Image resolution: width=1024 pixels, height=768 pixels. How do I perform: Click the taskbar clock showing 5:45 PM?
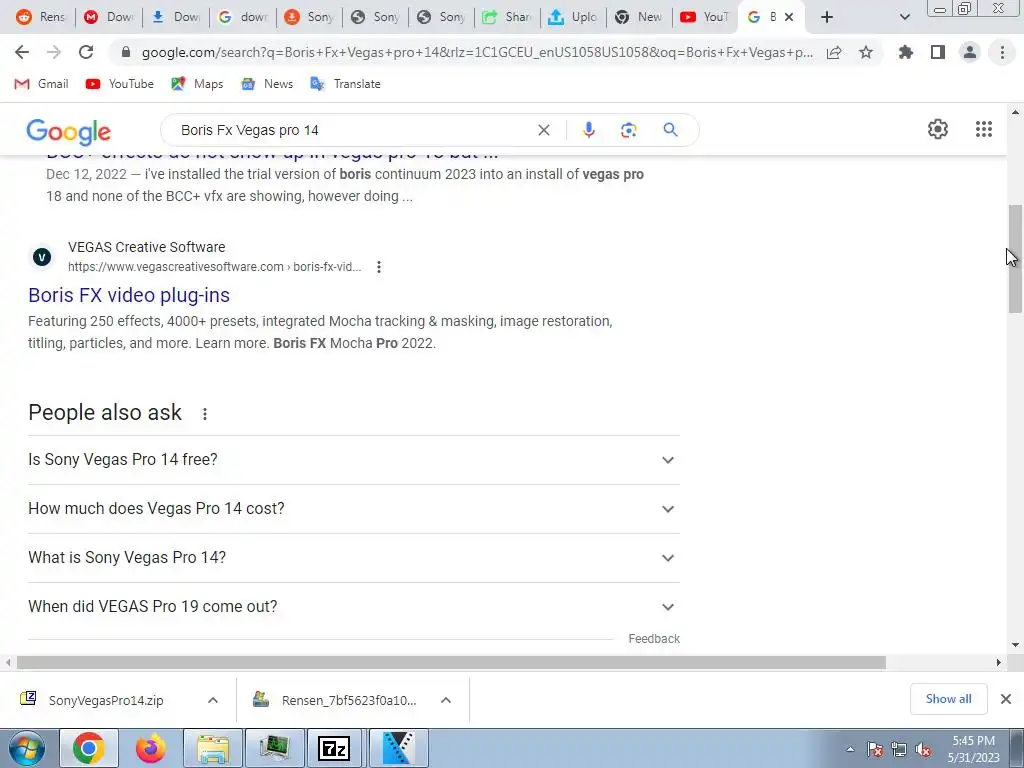click(973, 749)
